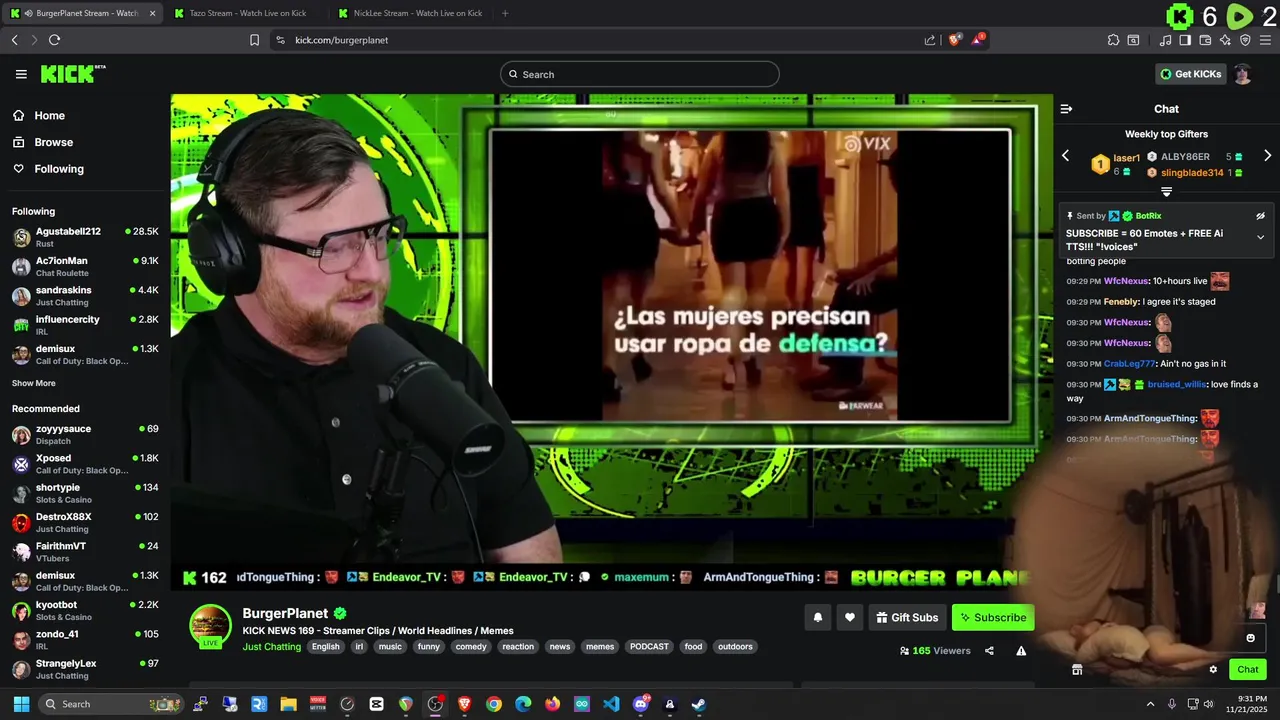Click Show More under Following
This screenshot has width=1280, height=720.
point(34,383)
